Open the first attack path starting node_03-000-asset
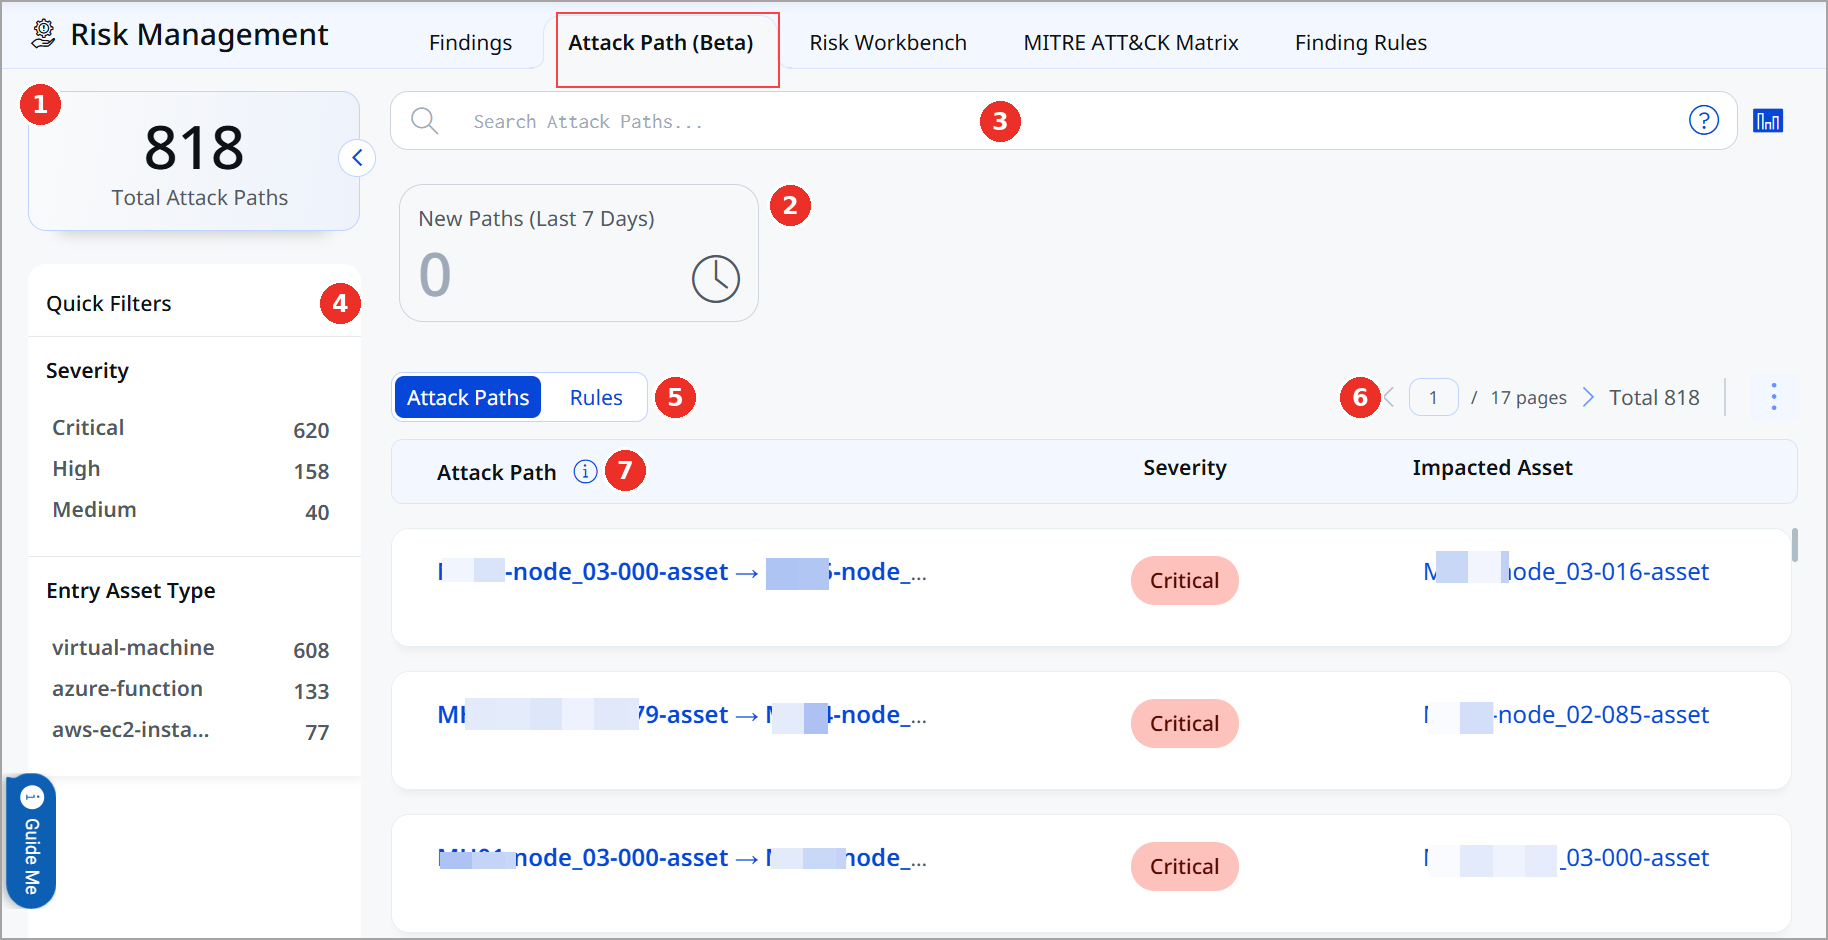The width and height of the screenshot is (1828, 940). pos(682,571)
